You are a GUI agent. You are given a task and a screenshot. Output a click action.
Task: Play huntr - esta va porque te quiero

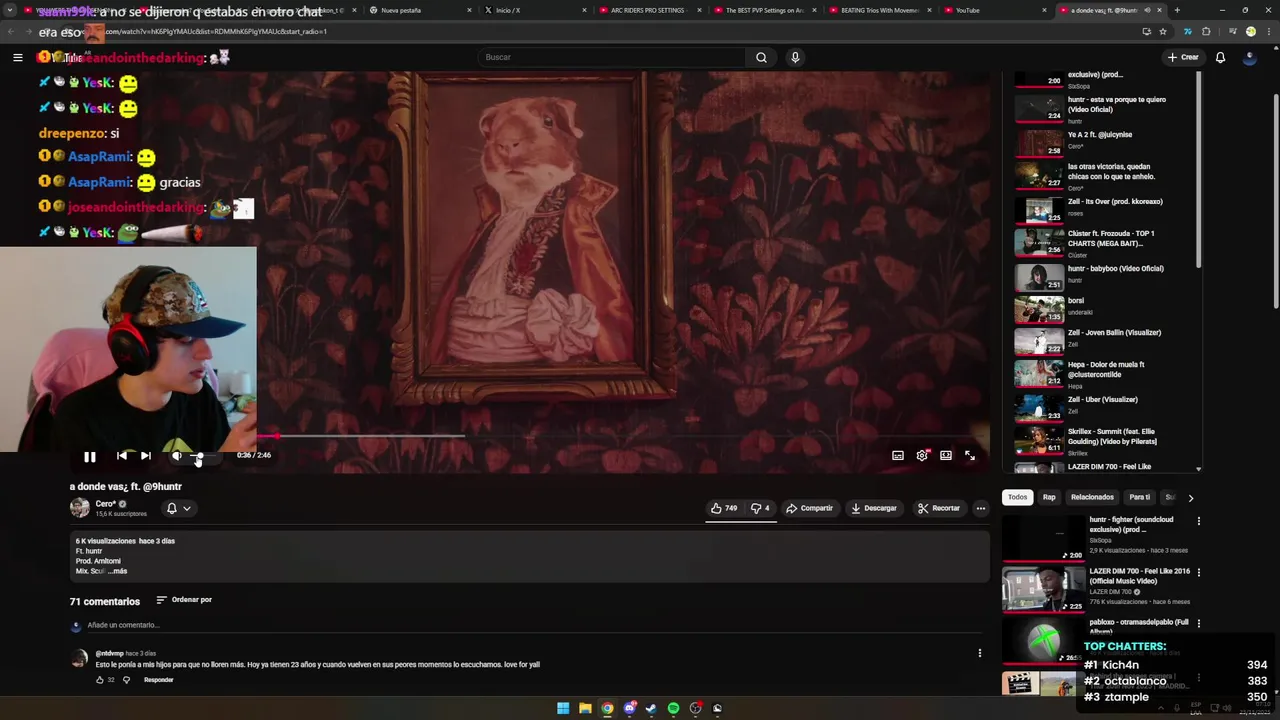[x=1105, y=109]
